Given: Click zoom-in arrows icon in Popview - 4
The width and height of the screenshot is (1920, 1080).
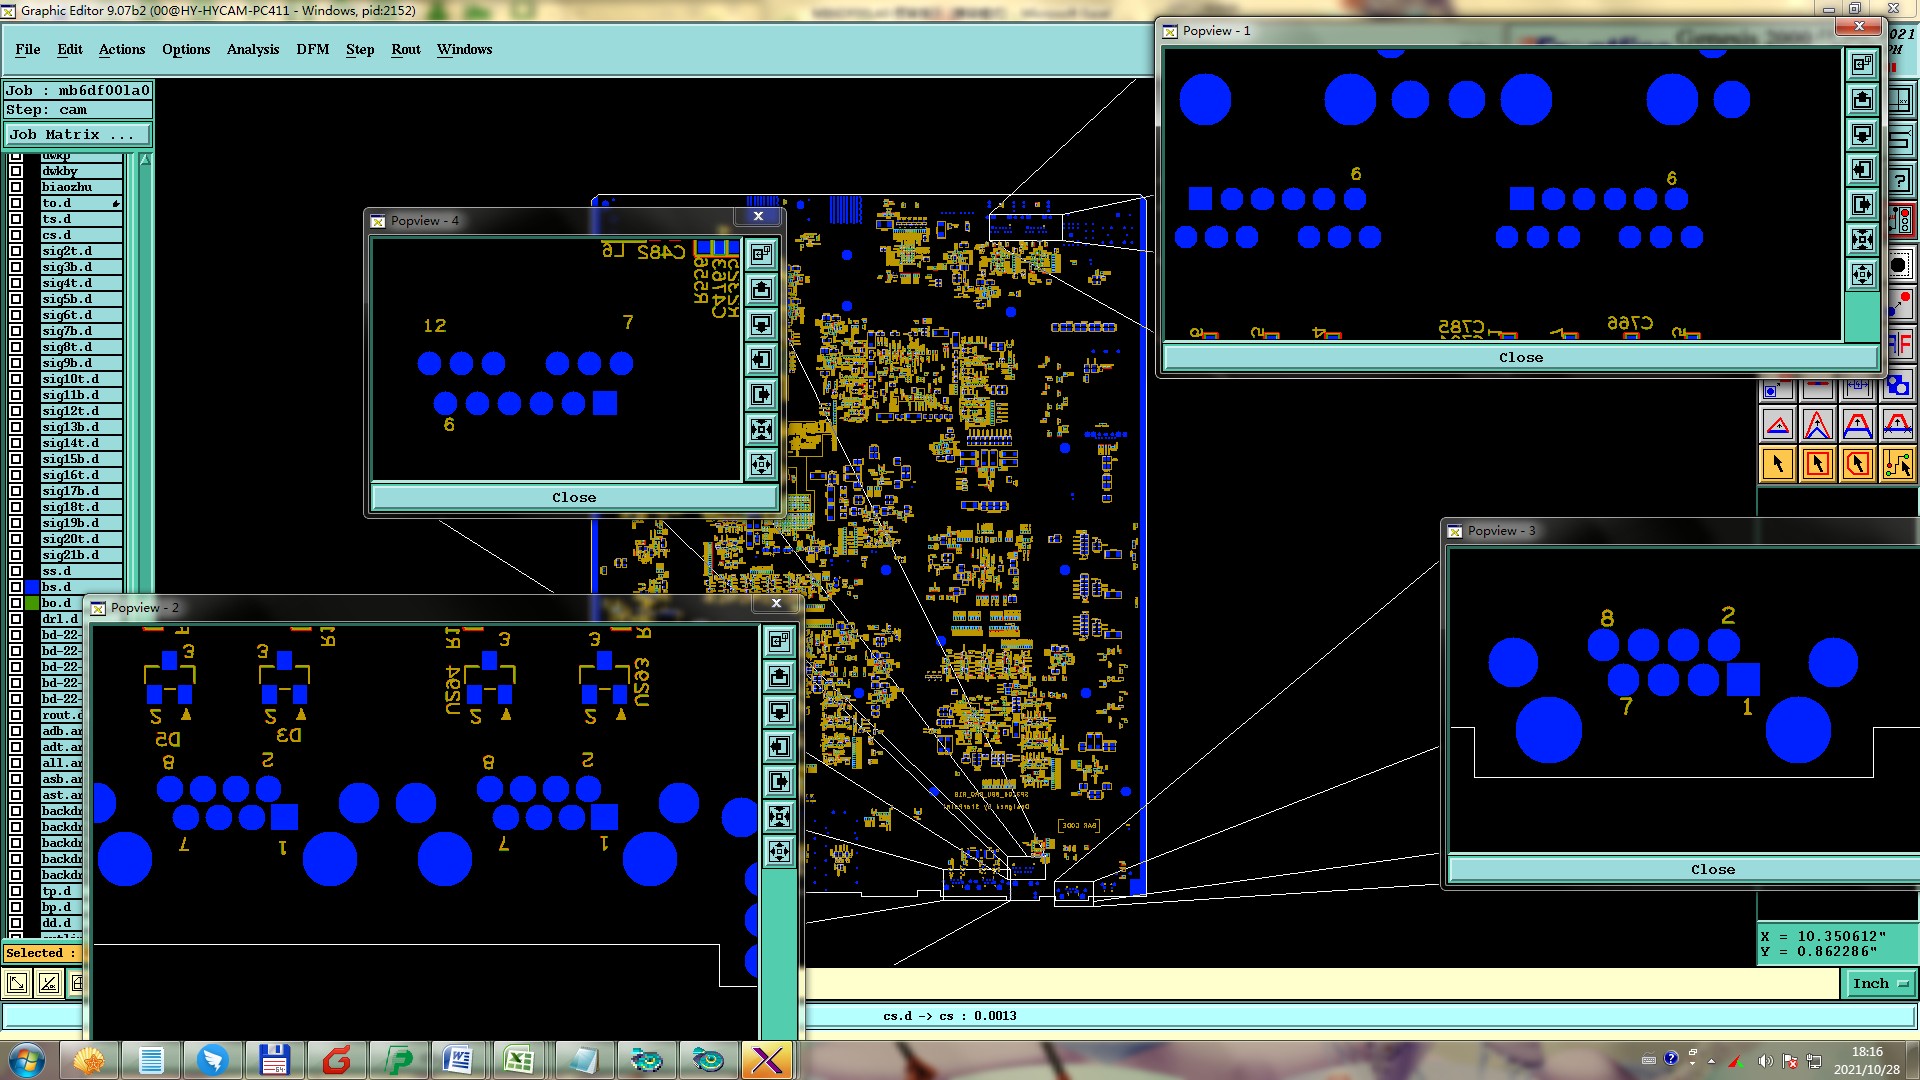Looking at the screenshot, I should [761, 430].
